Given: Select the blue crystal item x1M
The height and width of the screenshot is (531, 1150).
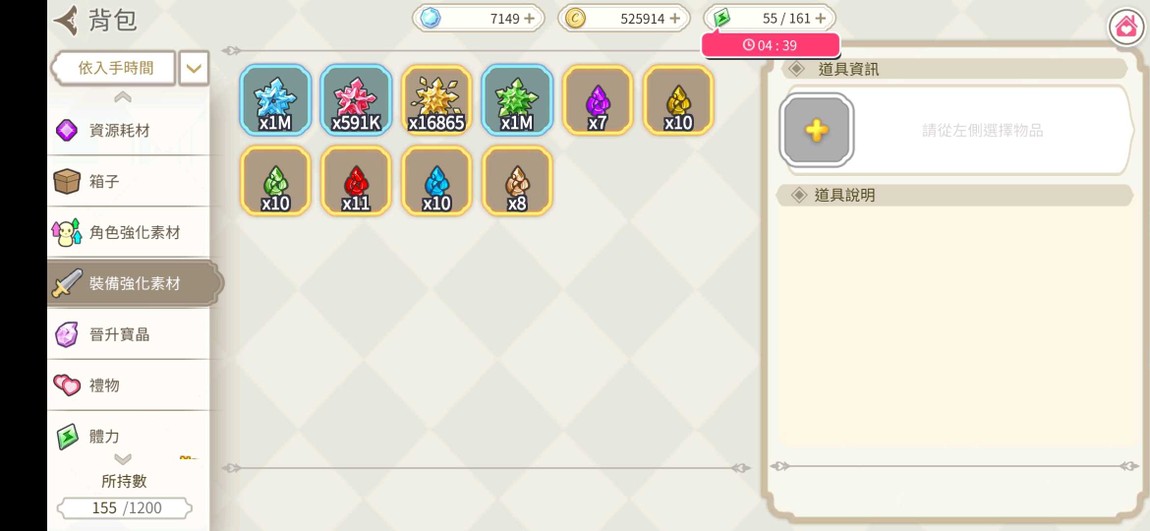Looking at the screenshot, I should coord(275,100).
